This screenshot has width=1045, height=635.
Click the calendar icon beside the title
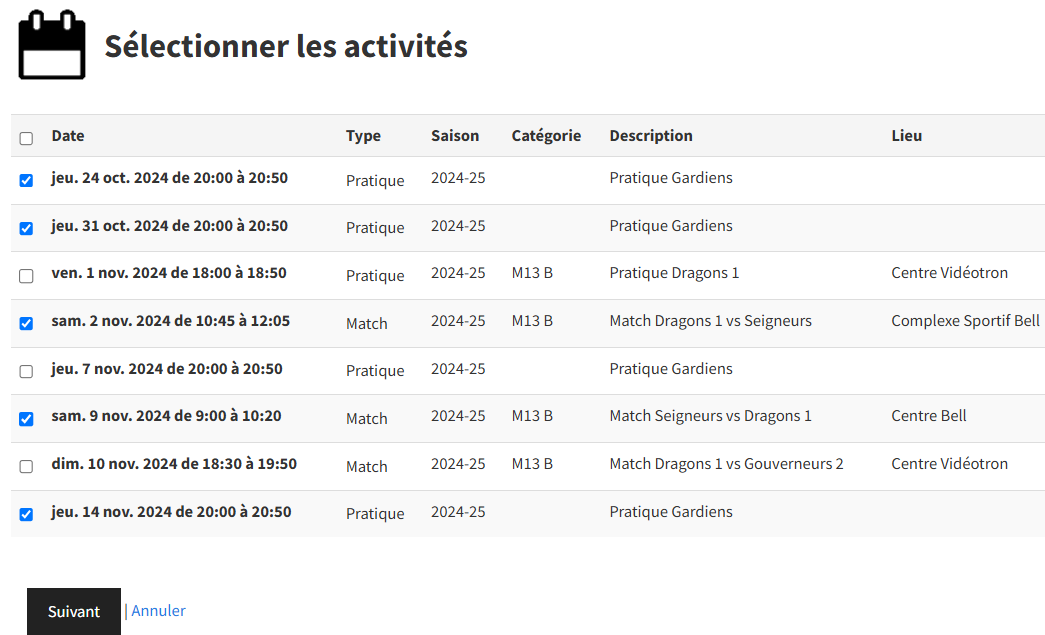coord(52,45)
